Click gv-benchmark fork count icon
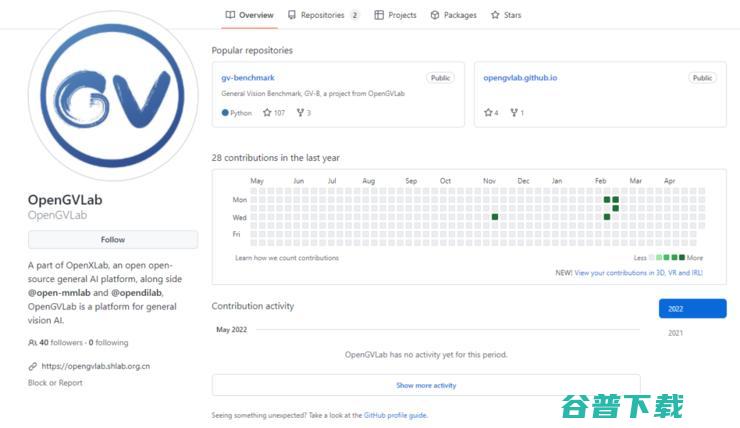 [x=300, y=113]
